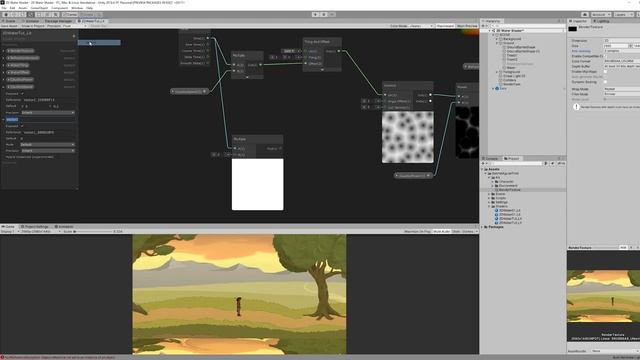Click the Step frame button
This screenshot has width=640, height=360.
(x=332, y=15)
